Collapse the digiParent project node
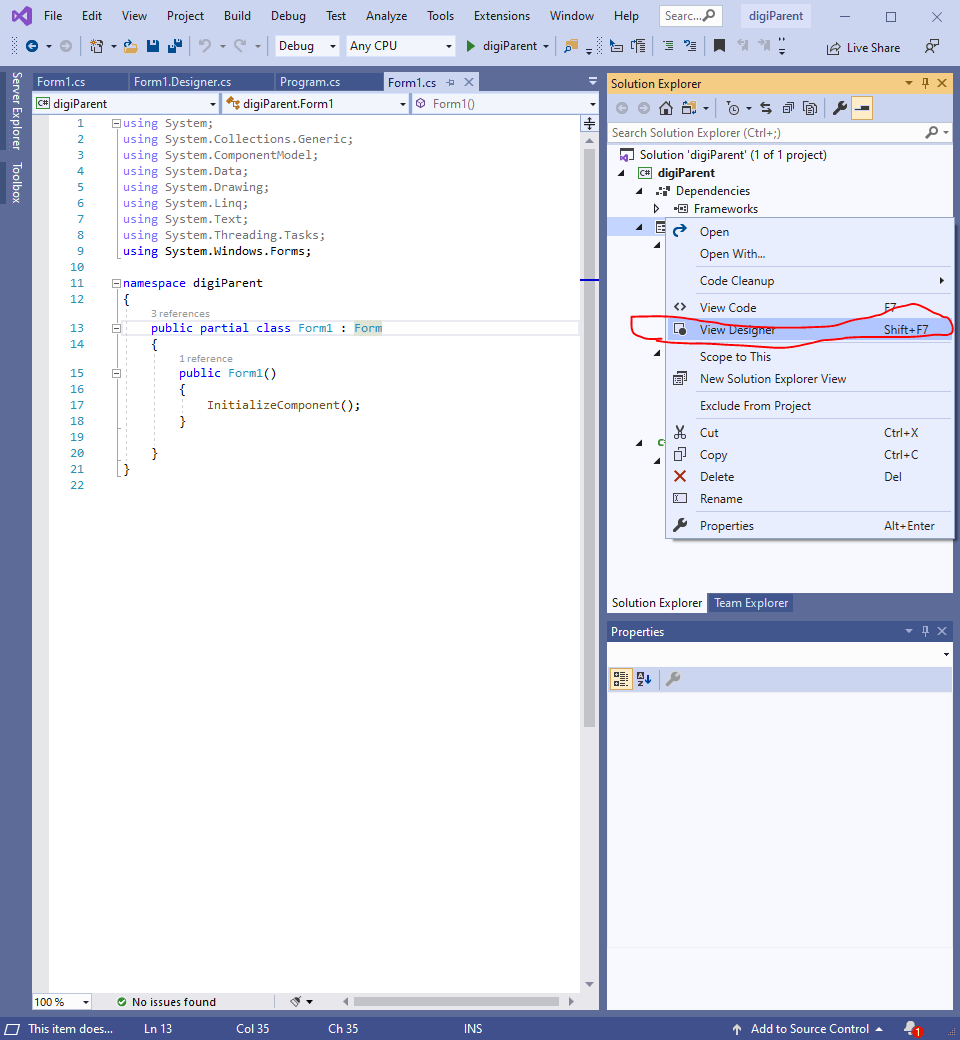 [x=622, y=172]
